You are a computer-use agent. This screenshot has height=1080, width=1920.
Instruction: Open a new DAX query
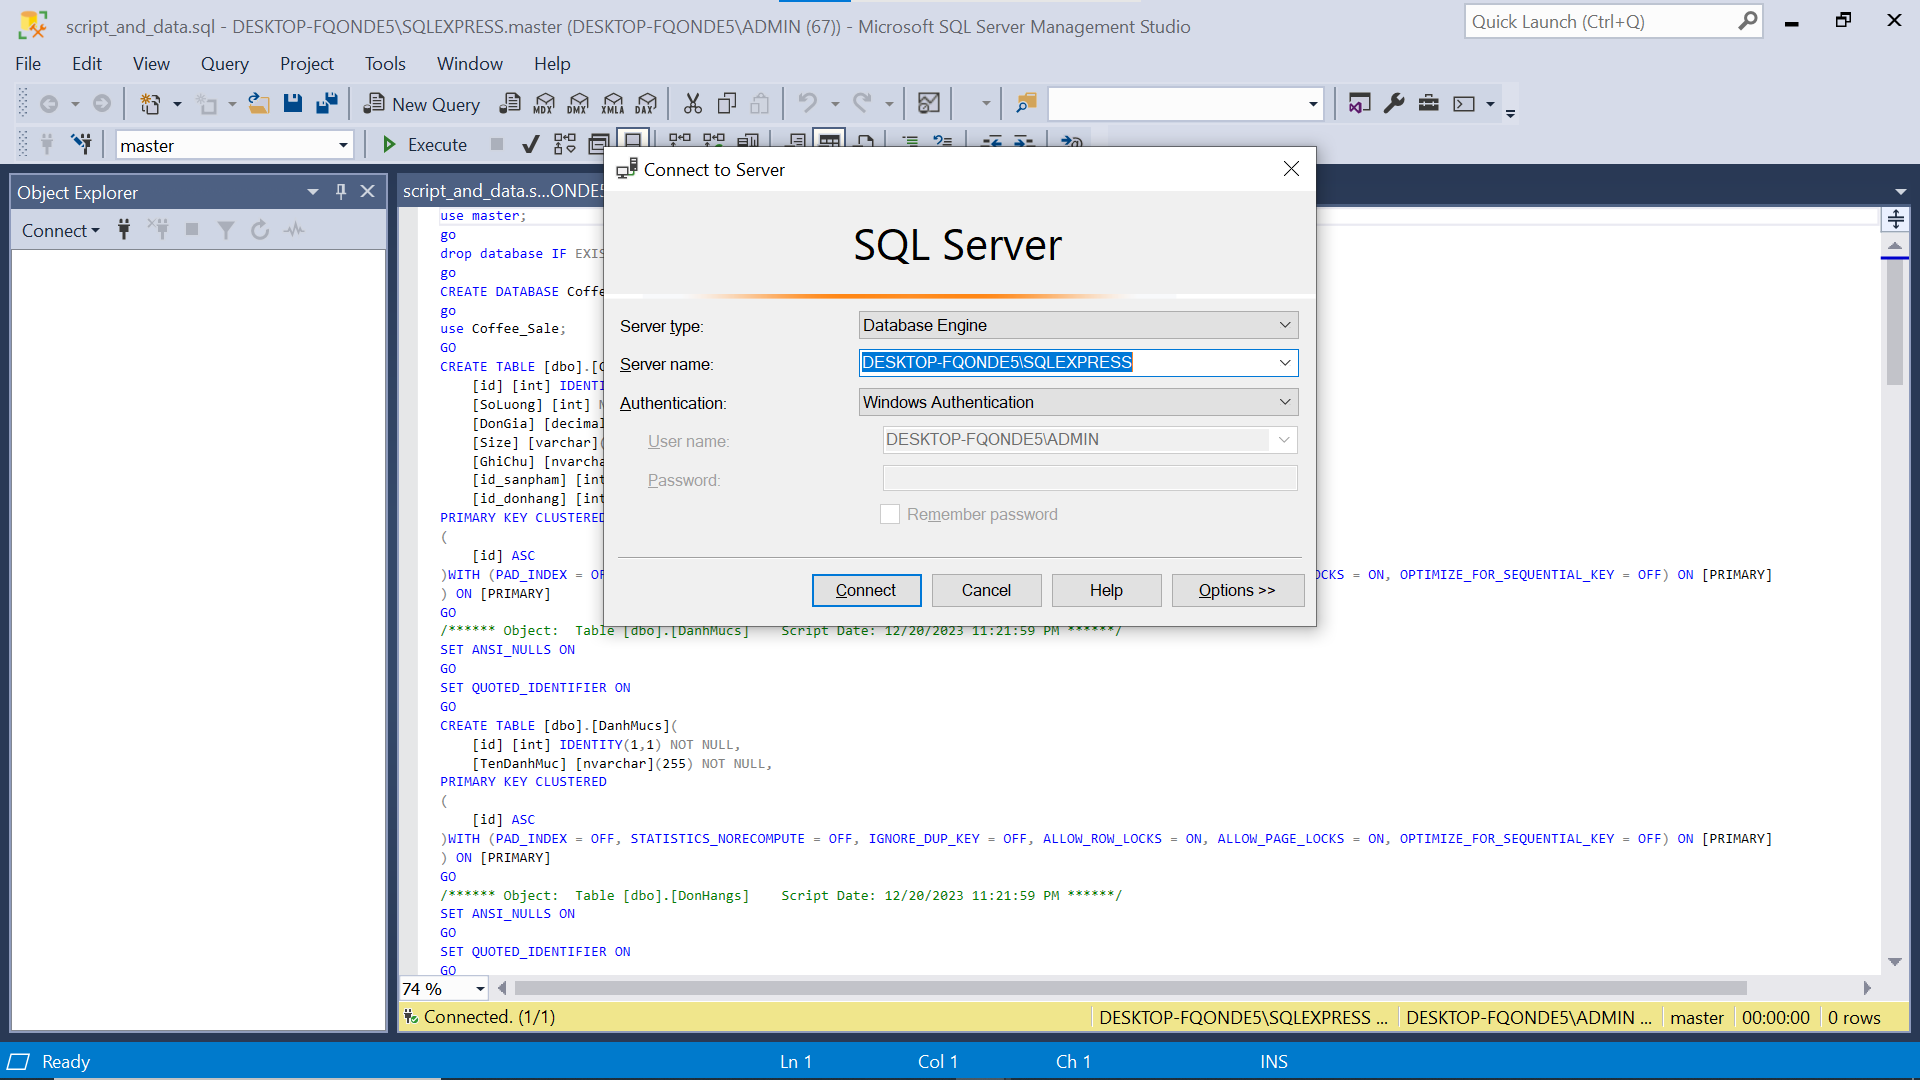coord(647,103)
